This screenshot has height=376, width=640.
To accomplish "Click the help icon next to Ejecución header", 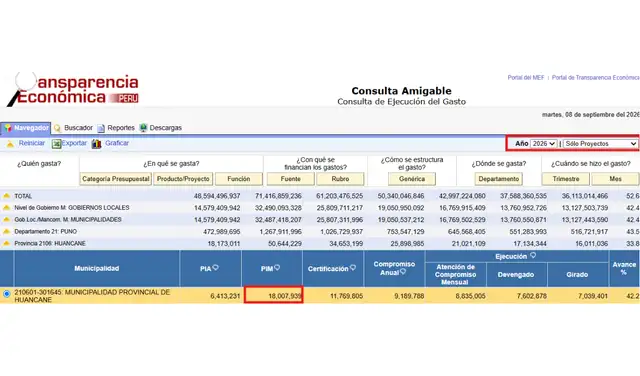I will pos(533,255).
